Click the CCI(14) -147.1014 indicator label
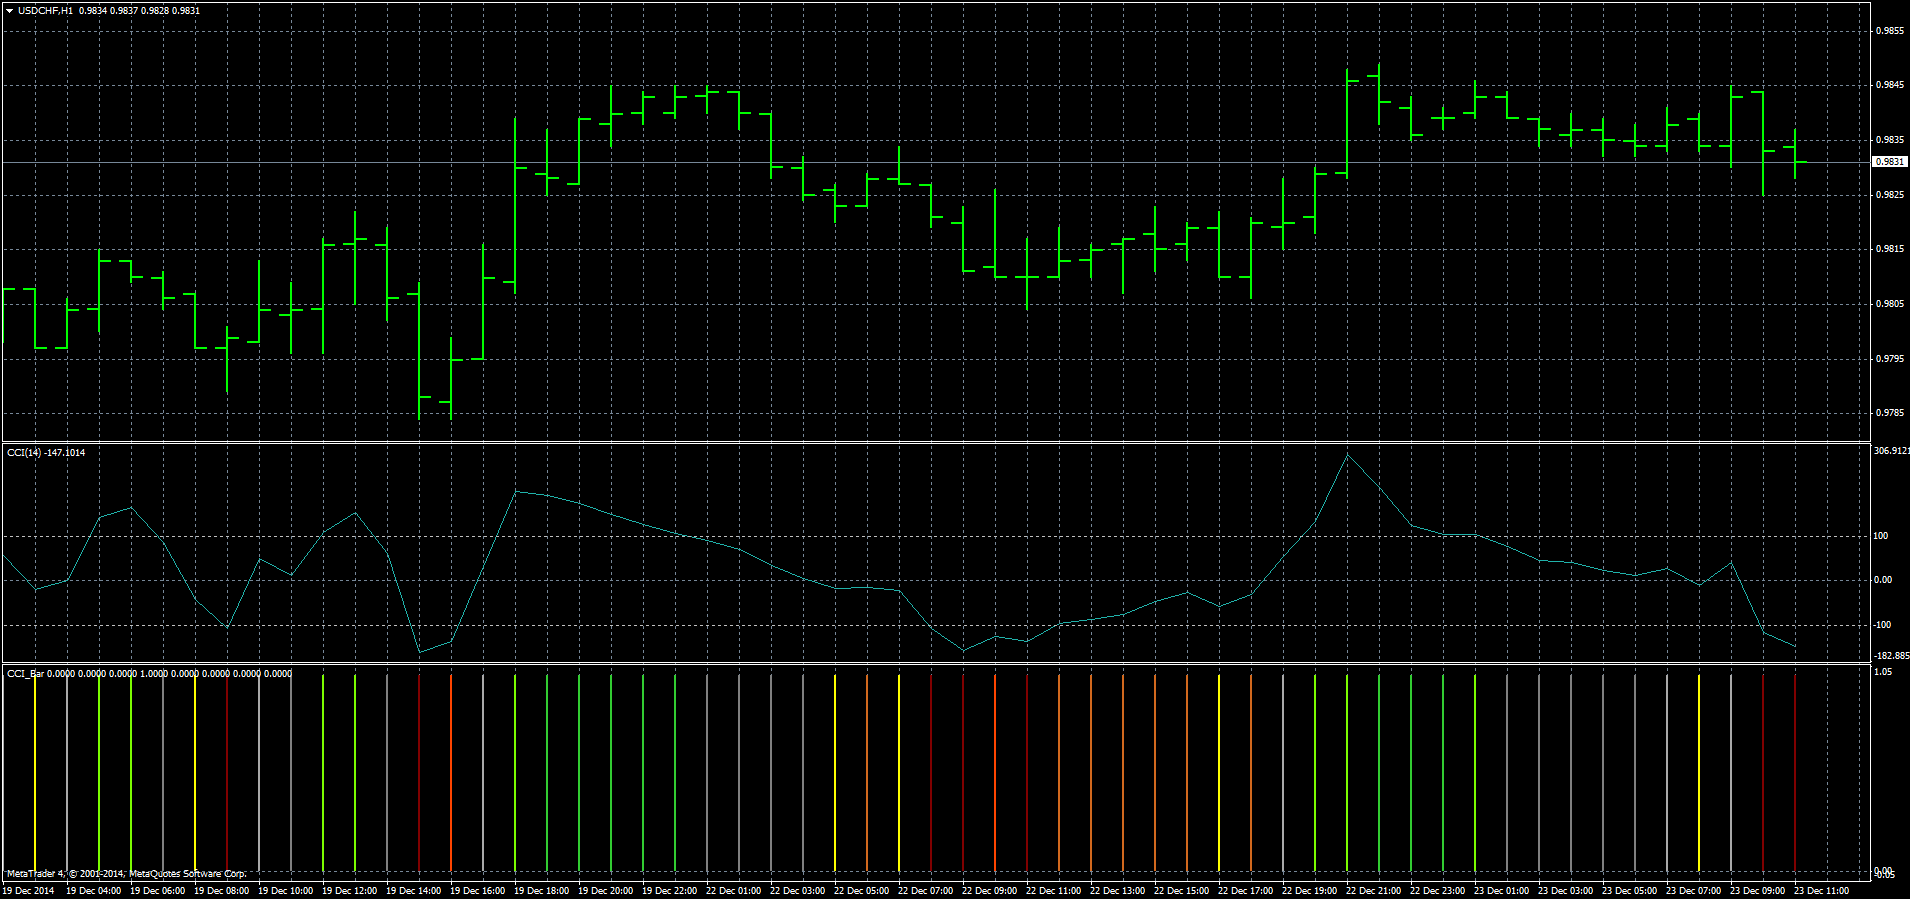The image size is (1910, 899). (46, 453)
